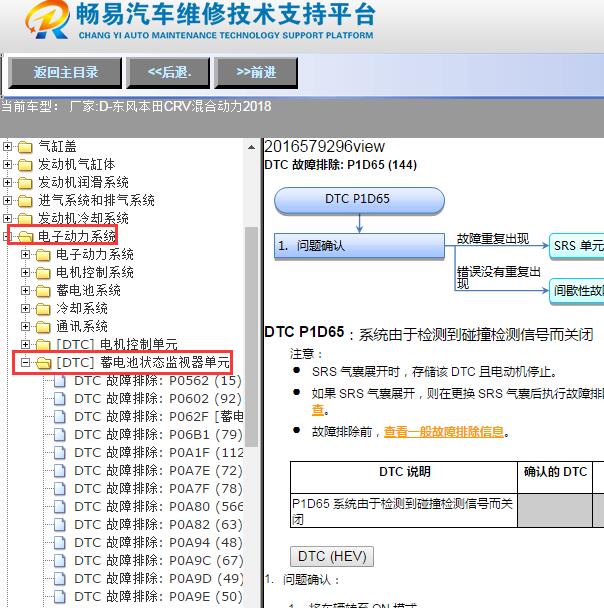
Task: Click the P0A9C (67) document icon
Action: click(x=59, y=560)
